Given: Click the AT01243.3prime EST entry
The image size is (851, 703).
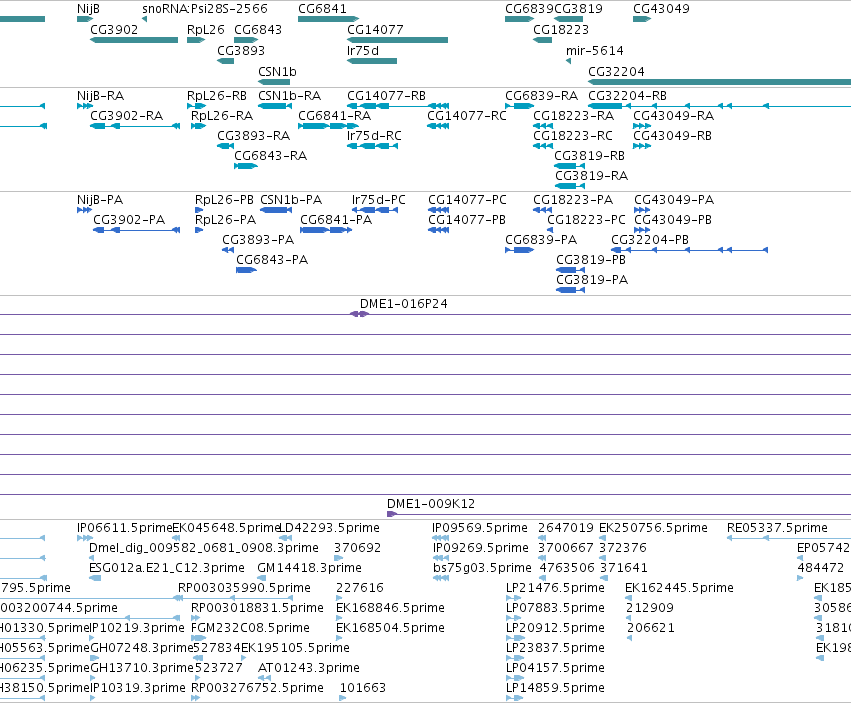Looking at the screenshot, I should 265,678.
